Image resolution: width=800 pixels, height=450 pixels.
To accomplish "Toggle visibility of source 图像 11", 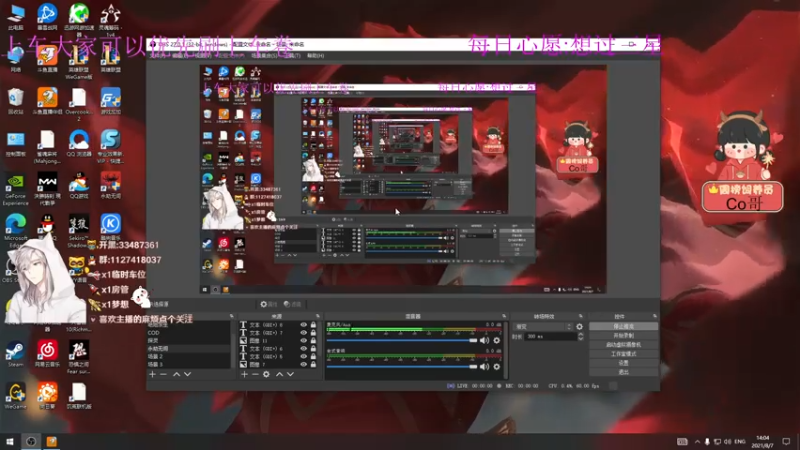I will coord(304,340).
